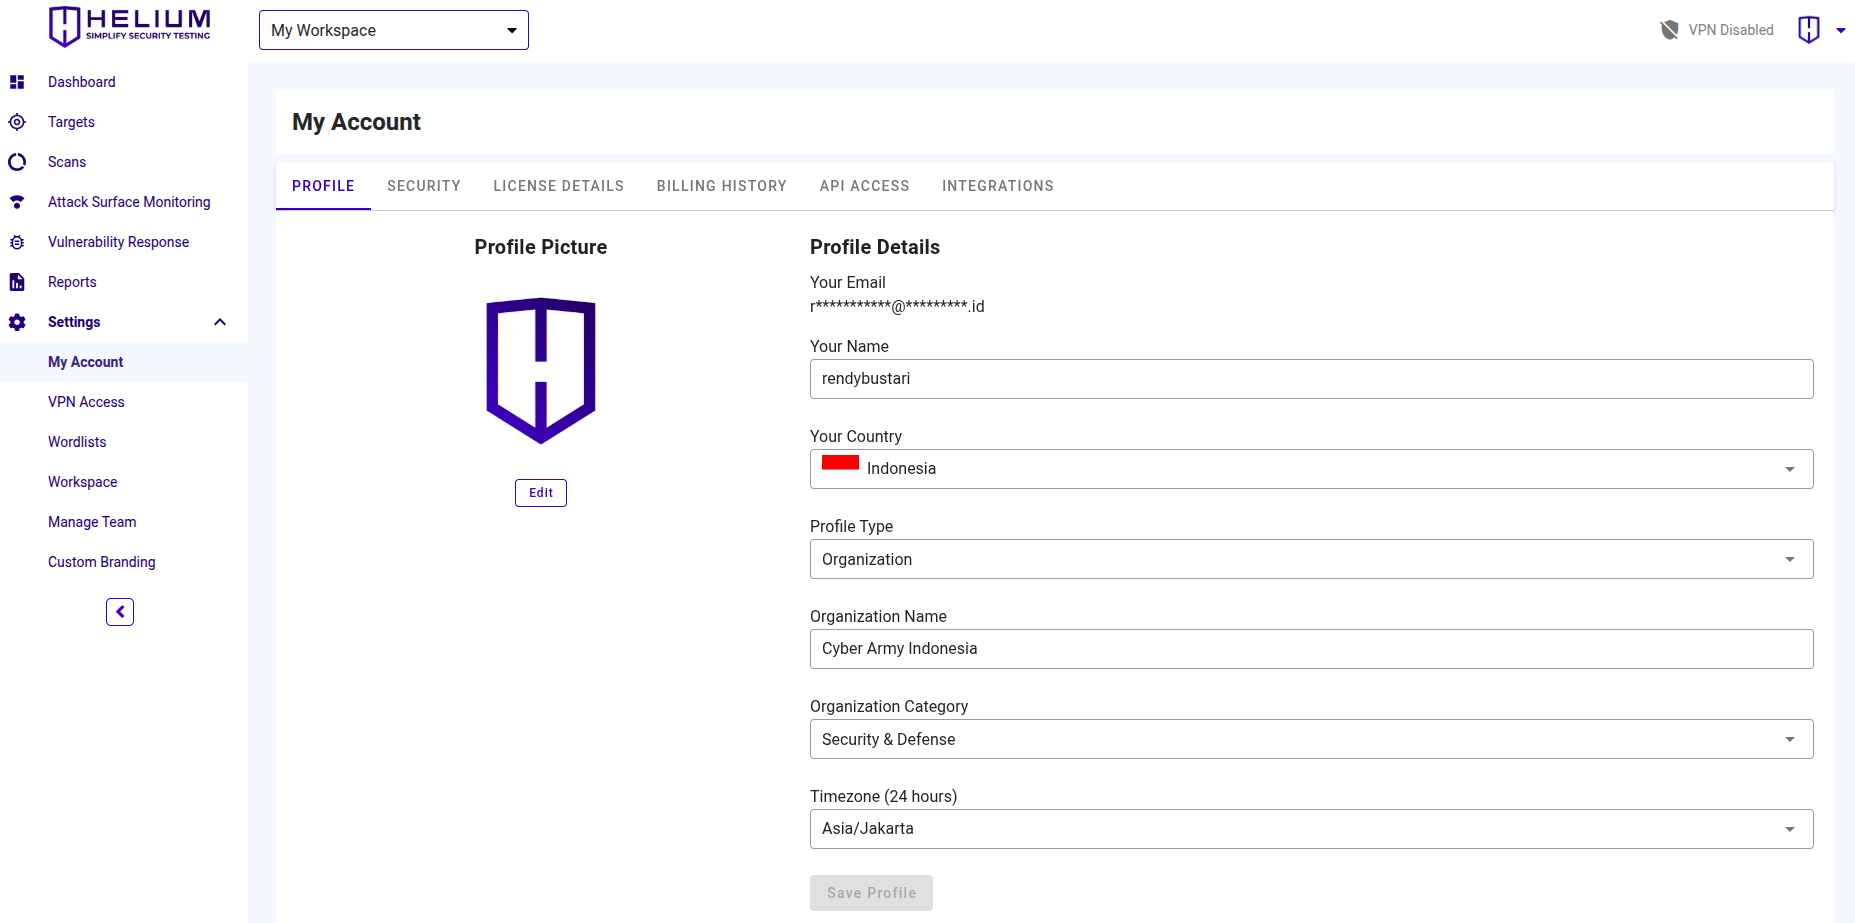Open the My Workspace dropdown

[x=393, y=29]
